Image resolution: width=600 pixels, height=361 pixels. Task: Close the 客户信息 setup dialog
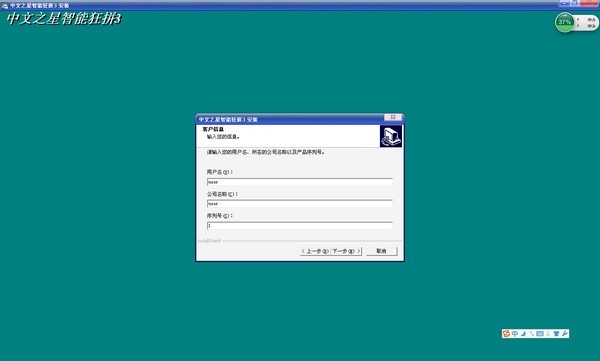[393, 117]
